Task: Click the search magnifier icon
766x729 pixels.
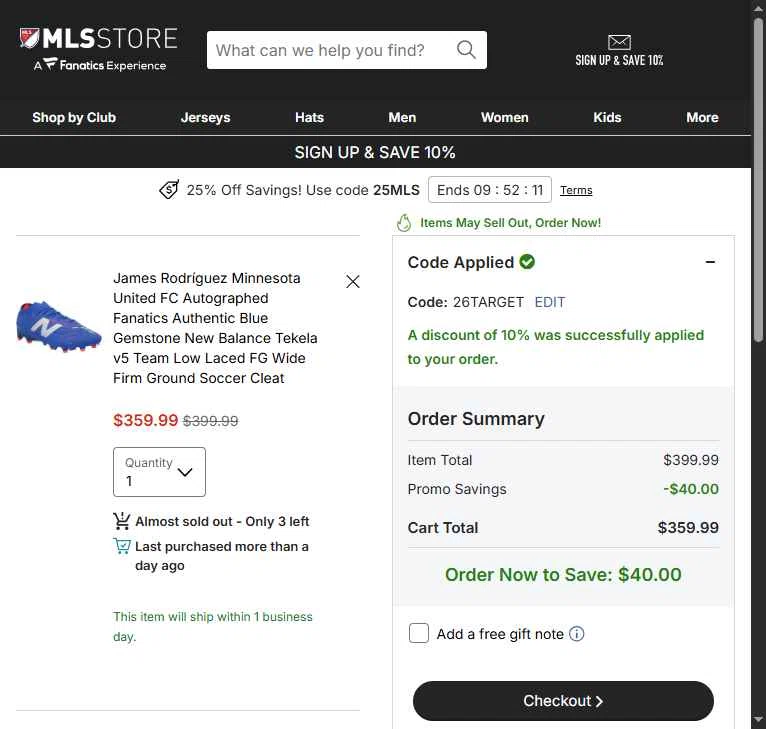Action: coord(466,49)
